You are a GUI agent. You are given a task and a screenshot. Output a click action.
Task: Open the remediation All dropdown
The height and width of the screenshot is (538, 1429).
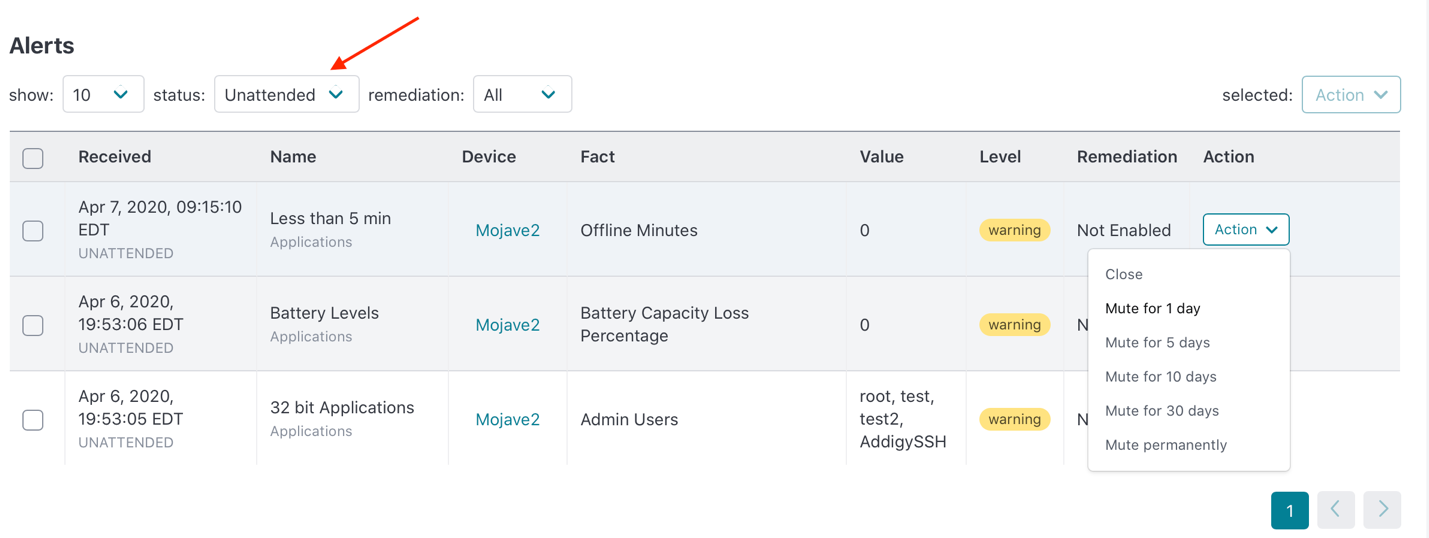521,95
